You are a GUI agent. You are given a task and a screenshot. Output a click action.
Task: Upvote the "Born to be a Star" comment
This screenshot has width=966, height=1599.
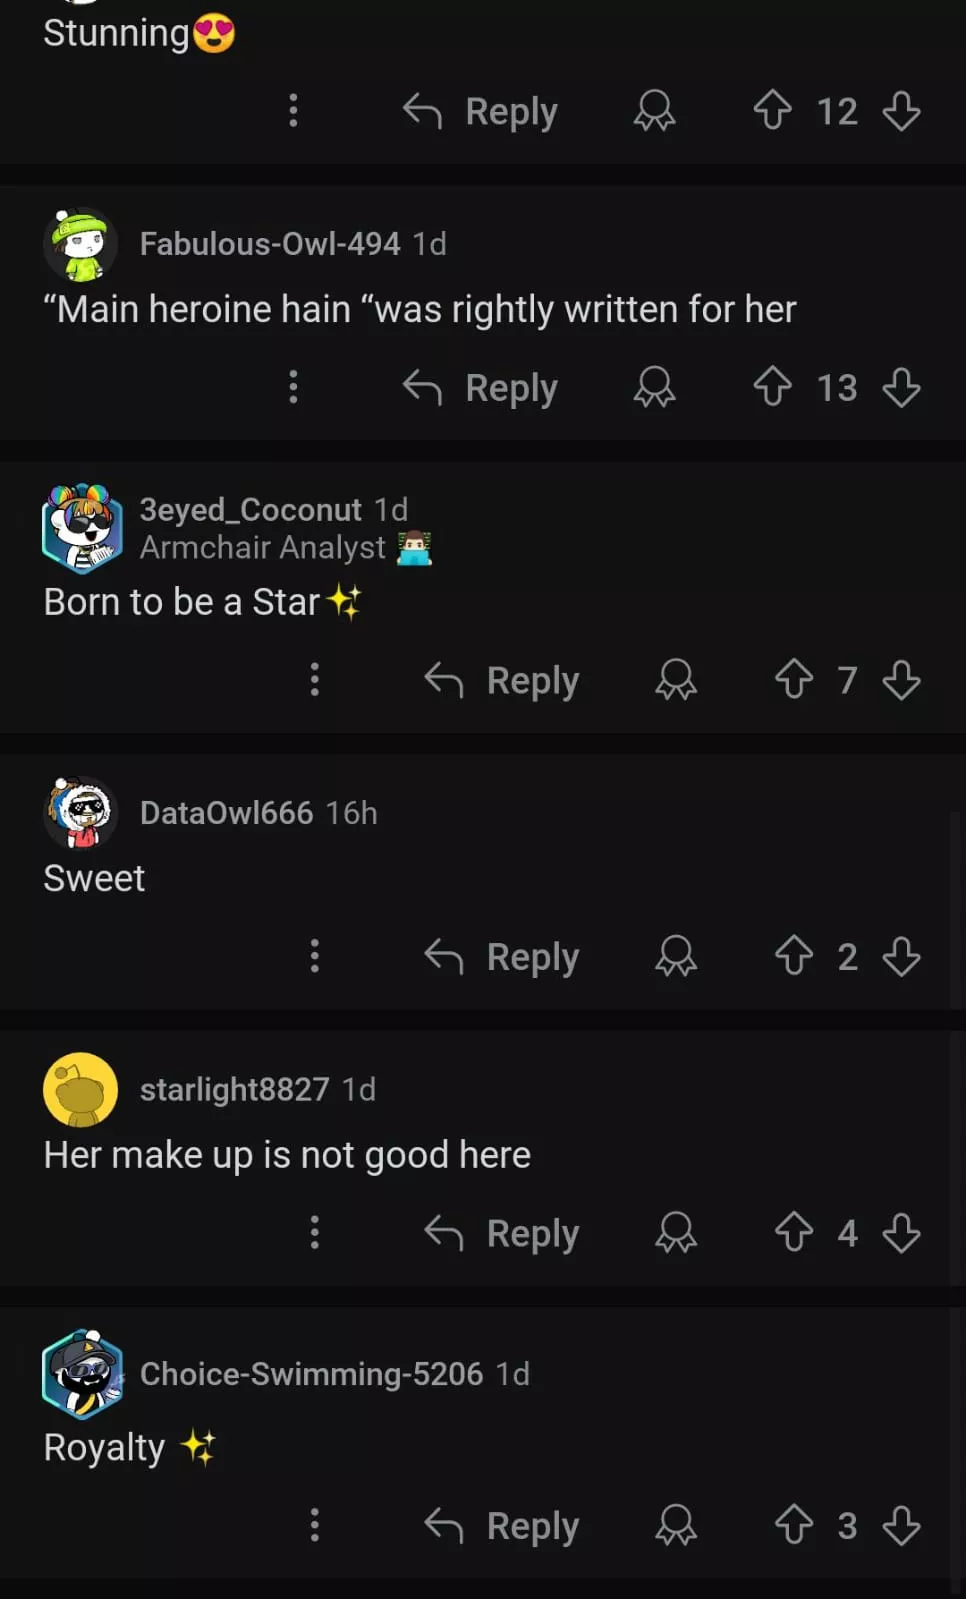click(794, 680)
